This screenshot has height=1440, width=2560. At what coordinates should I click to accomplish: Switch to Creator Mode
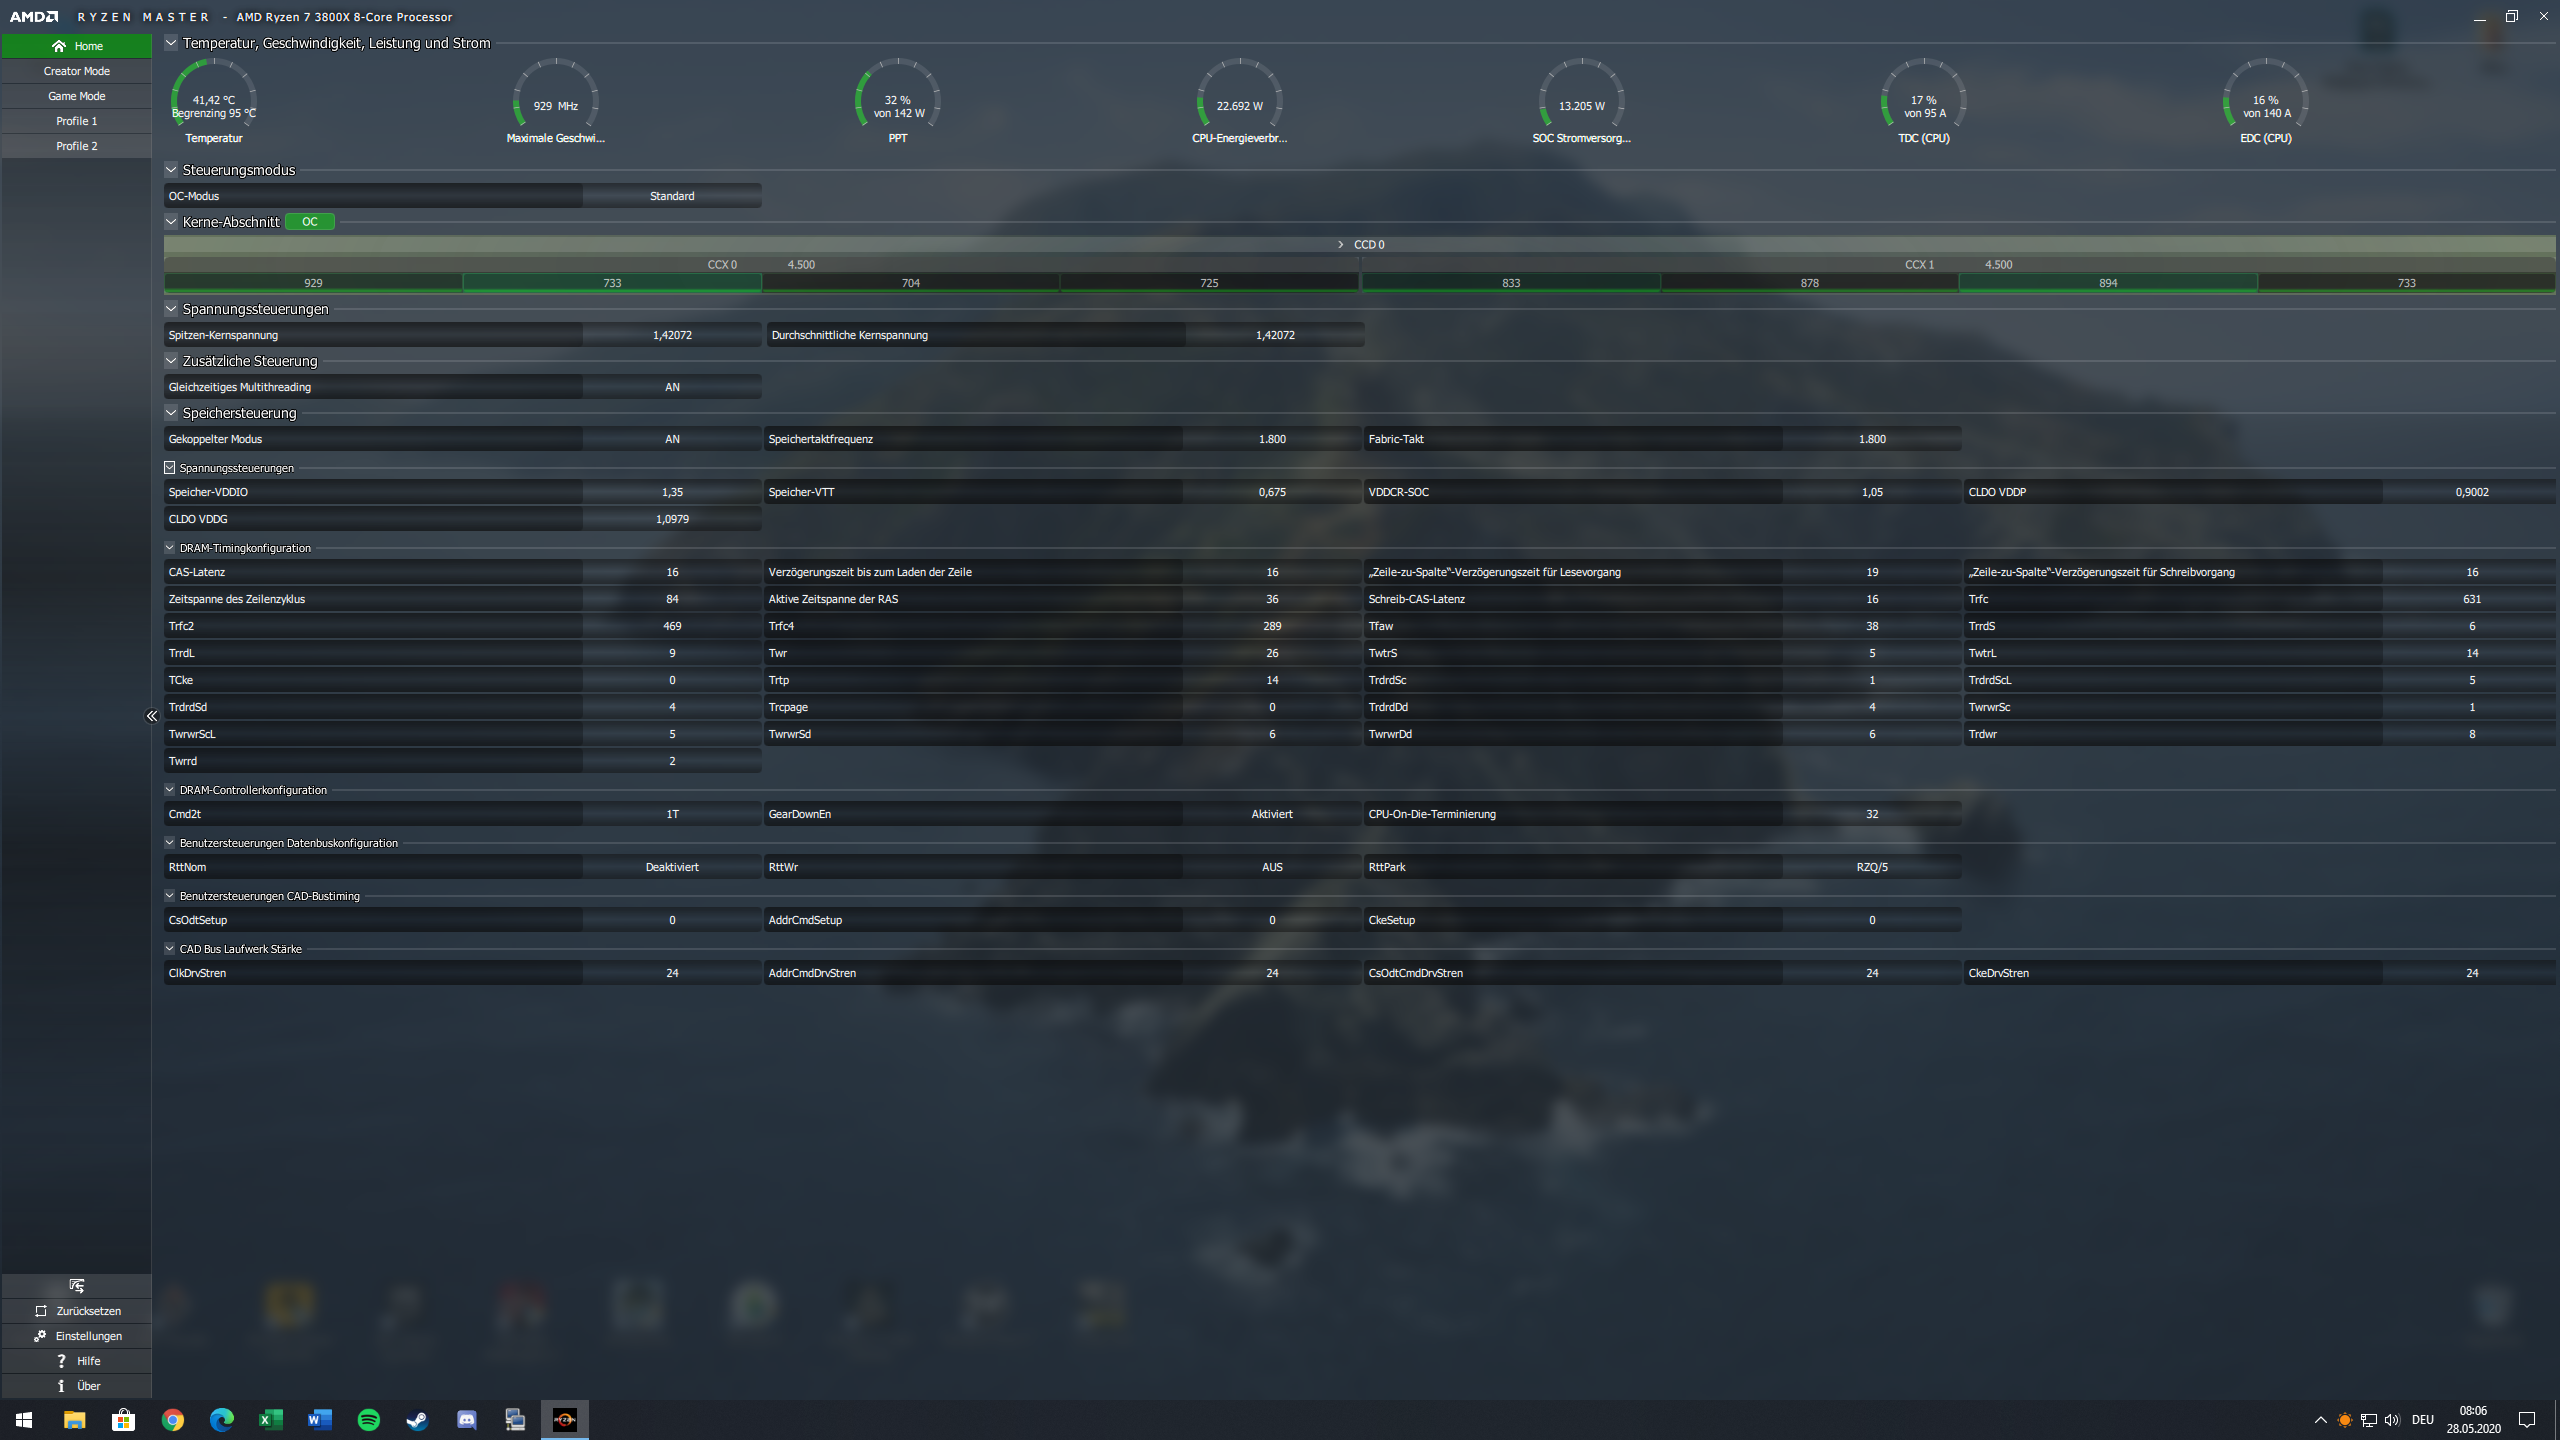[x=77, y=71]
